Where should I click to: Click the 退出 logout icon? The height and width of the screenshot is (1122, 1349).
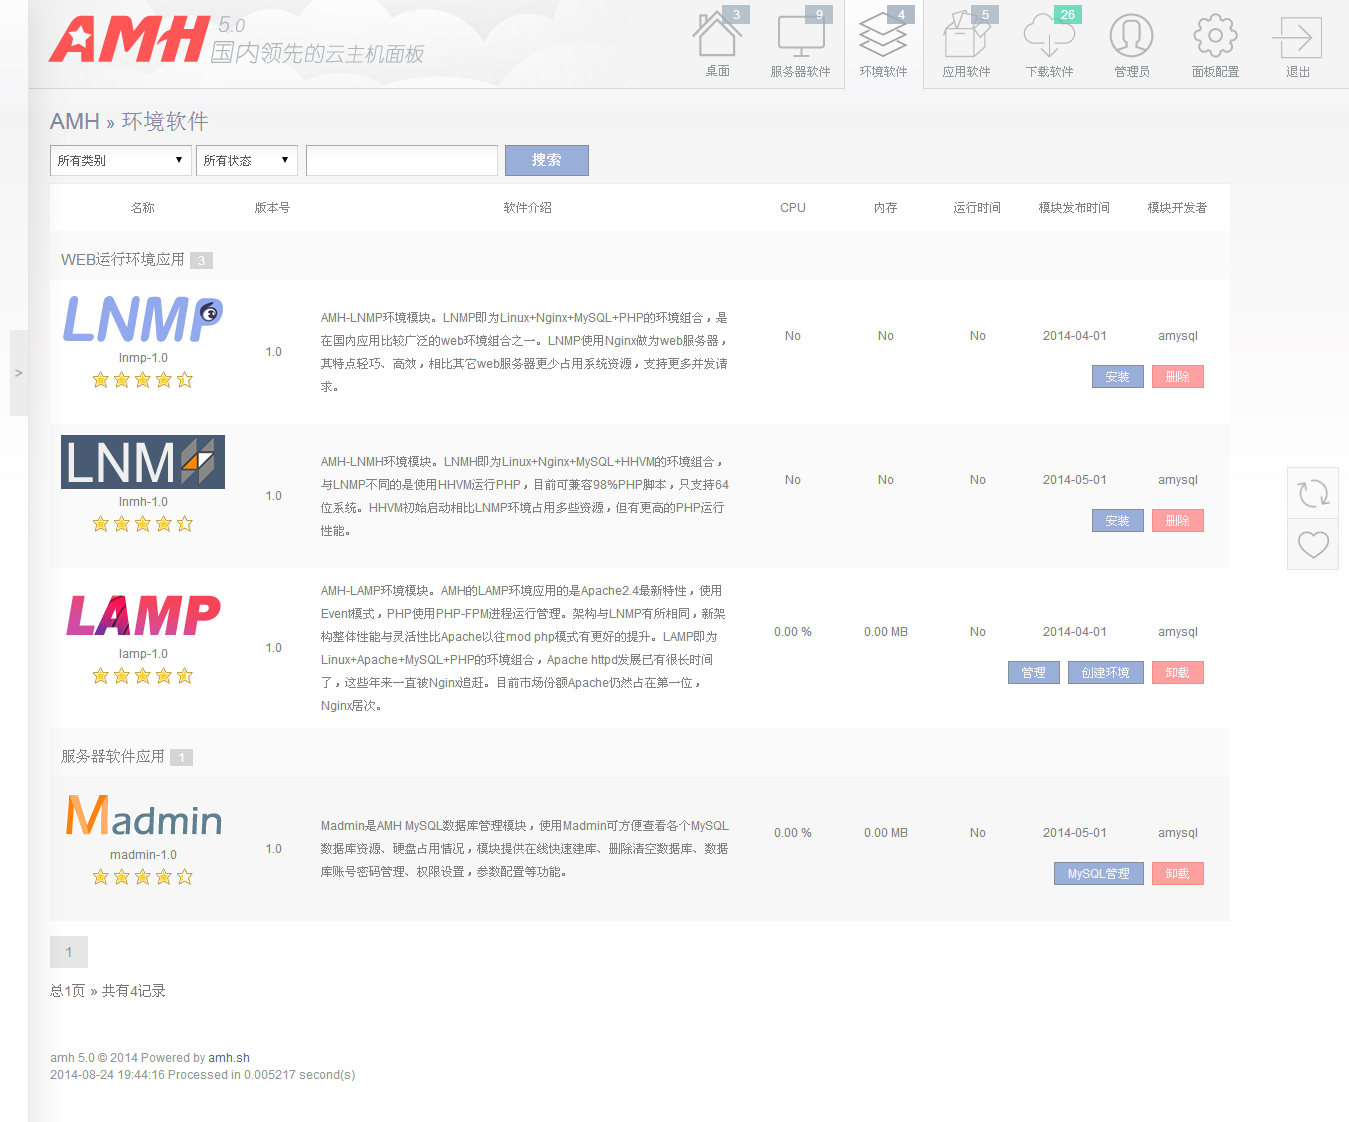(1297, 40)
